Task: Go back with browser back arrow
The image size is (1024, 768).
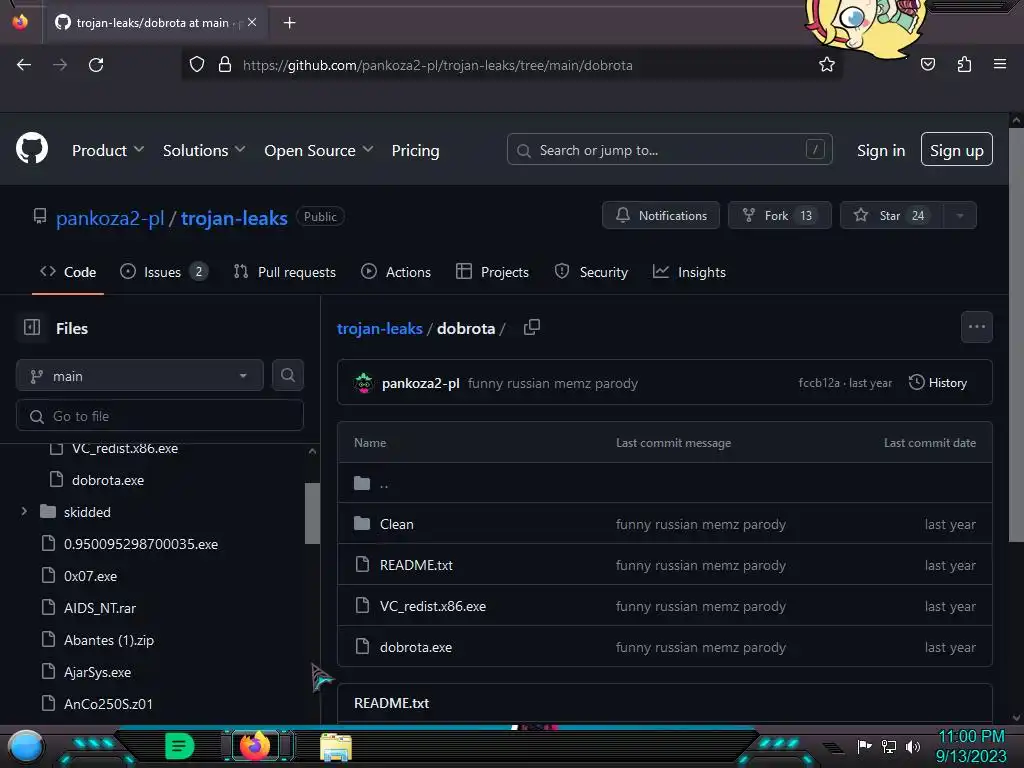Action: 24,65
